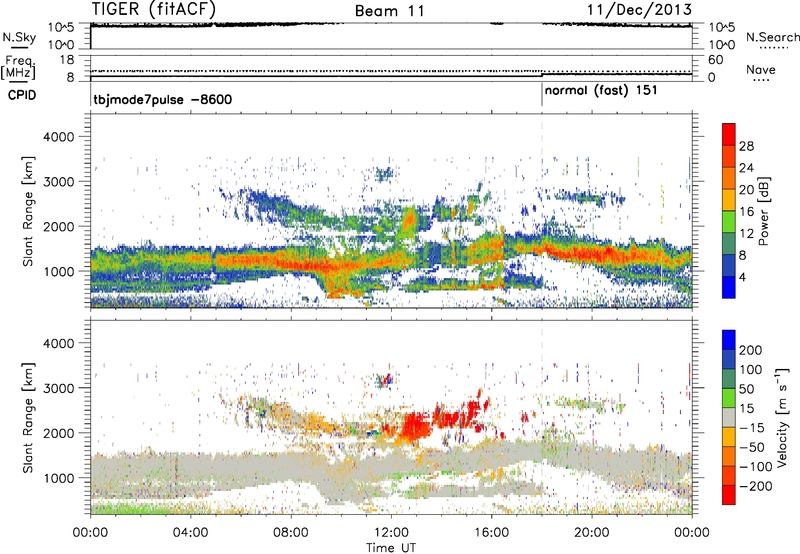Image resolution: width=800 pixels, height=554 pixels.
Task: Click the Slant Range label of velocity panel
Action: pos(28,417)
